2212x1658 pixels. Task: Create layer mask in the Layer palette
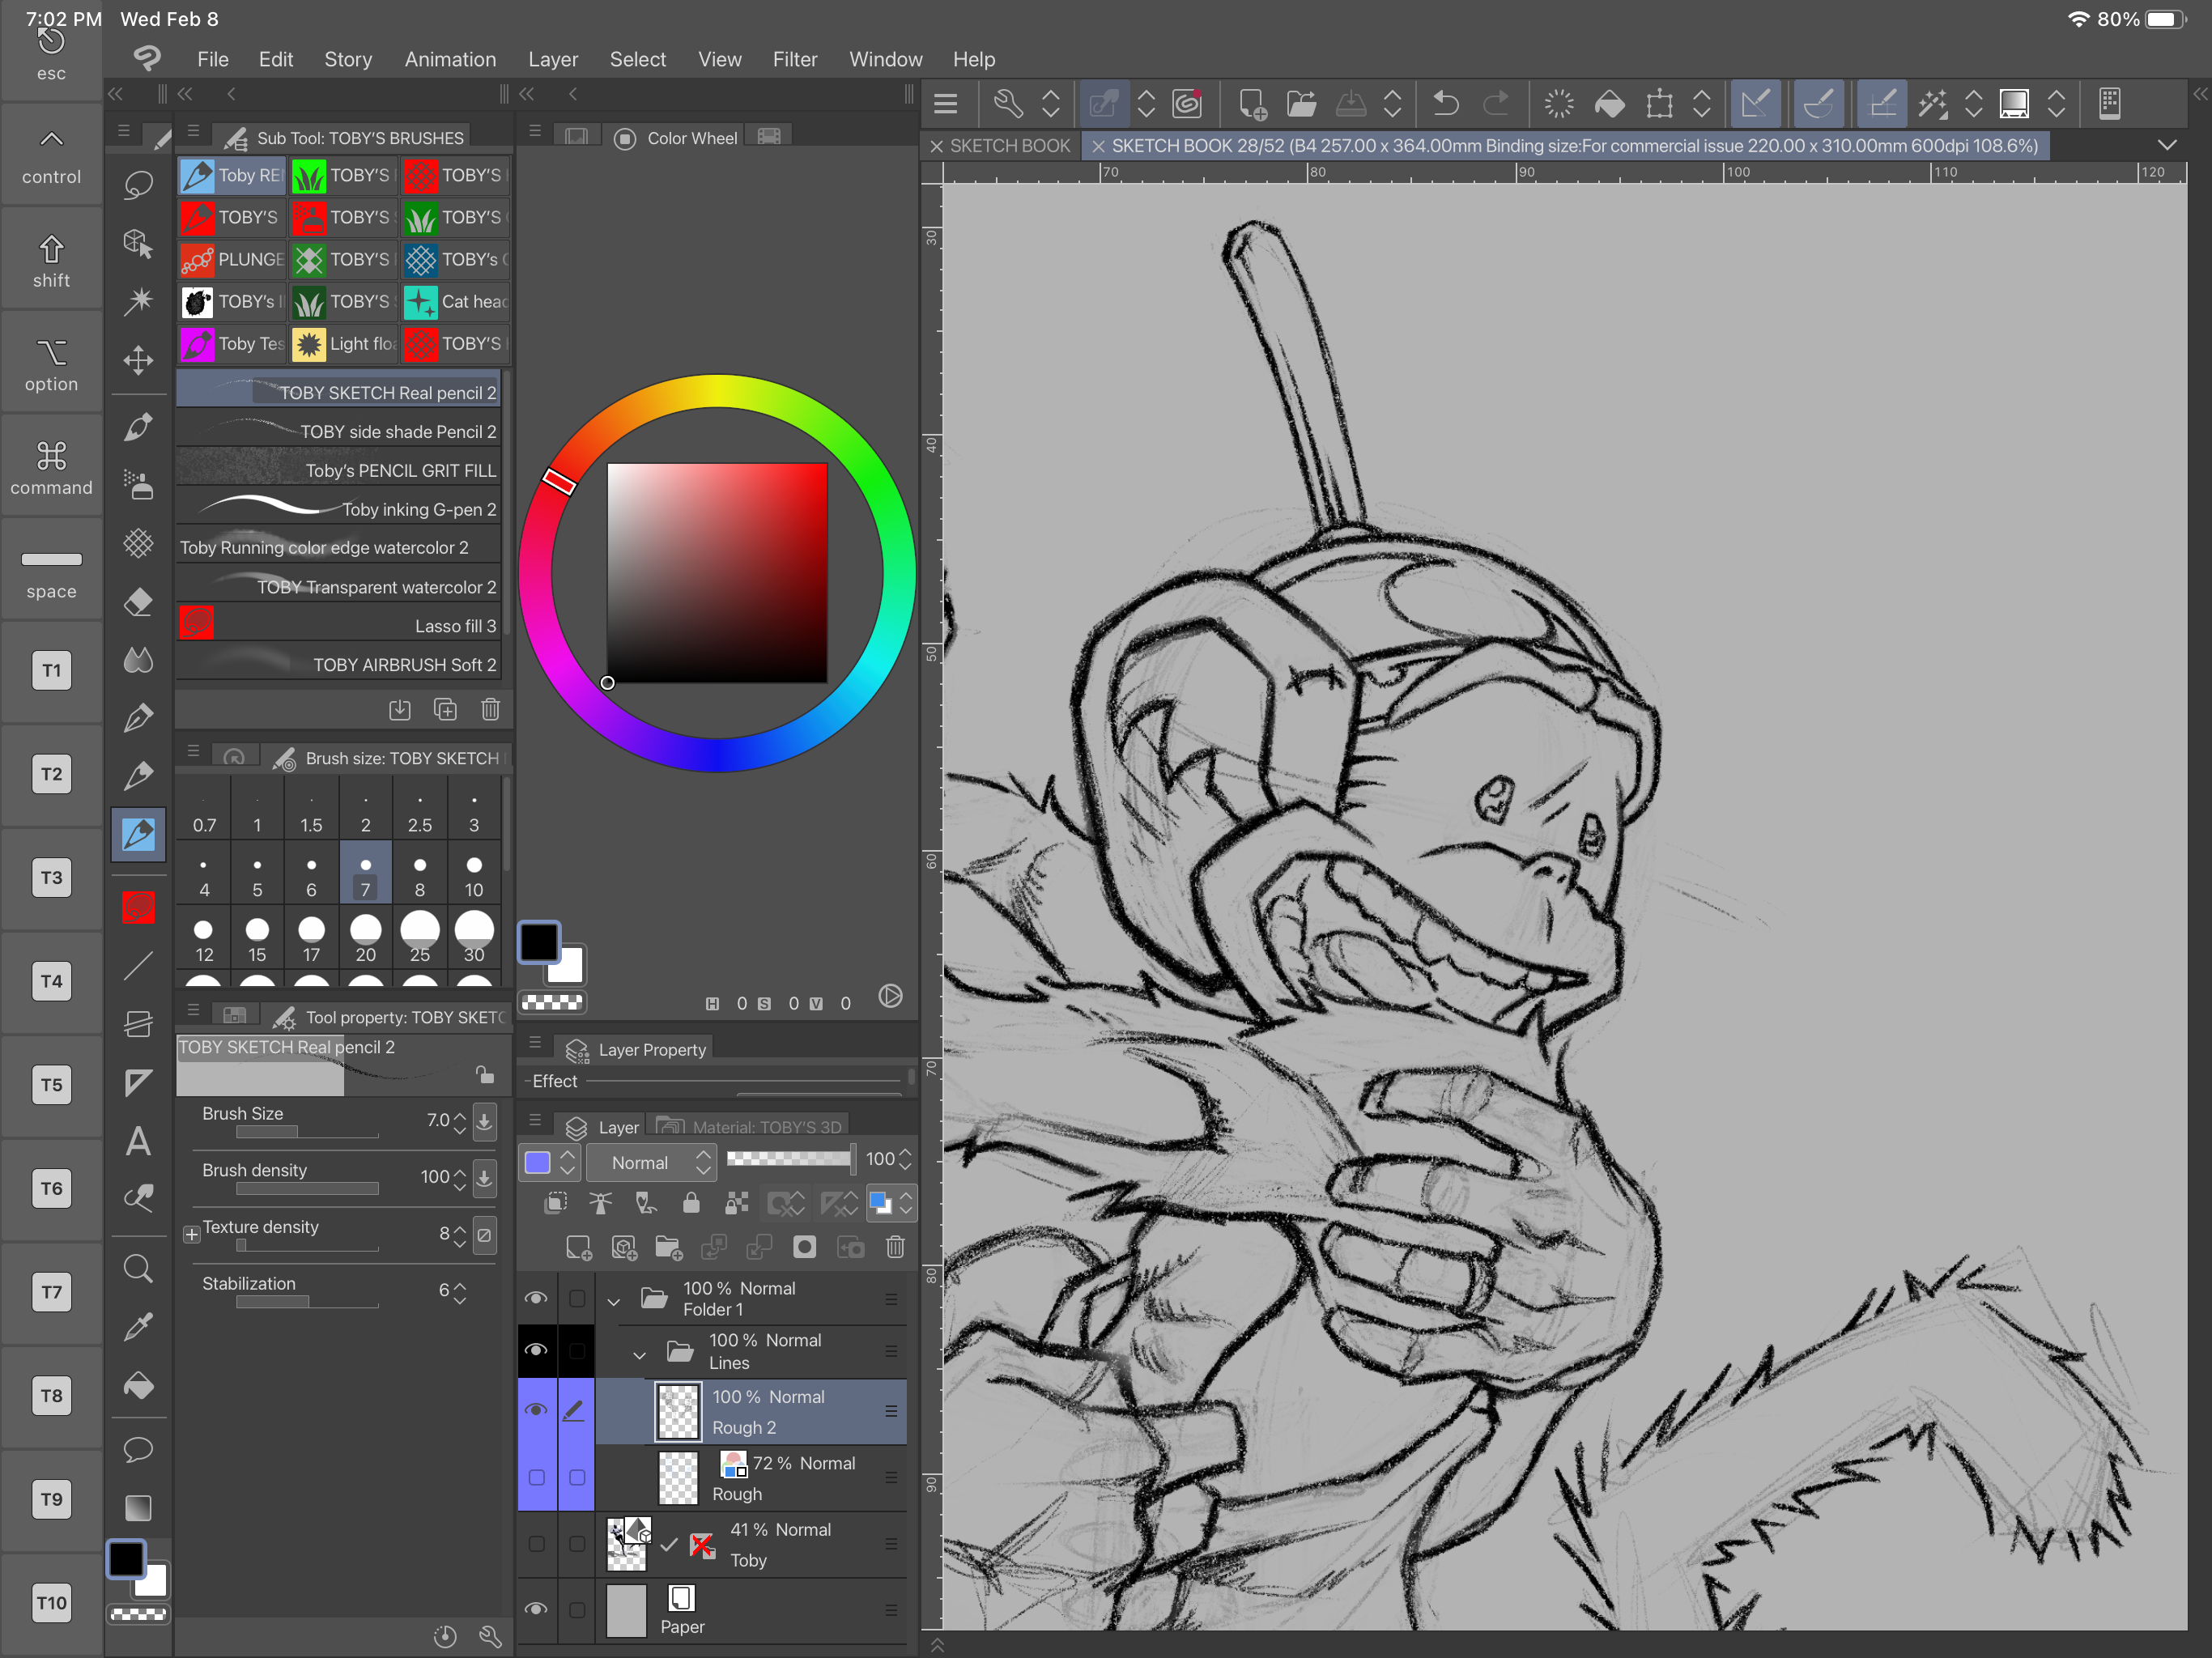tap(804, 1247)
